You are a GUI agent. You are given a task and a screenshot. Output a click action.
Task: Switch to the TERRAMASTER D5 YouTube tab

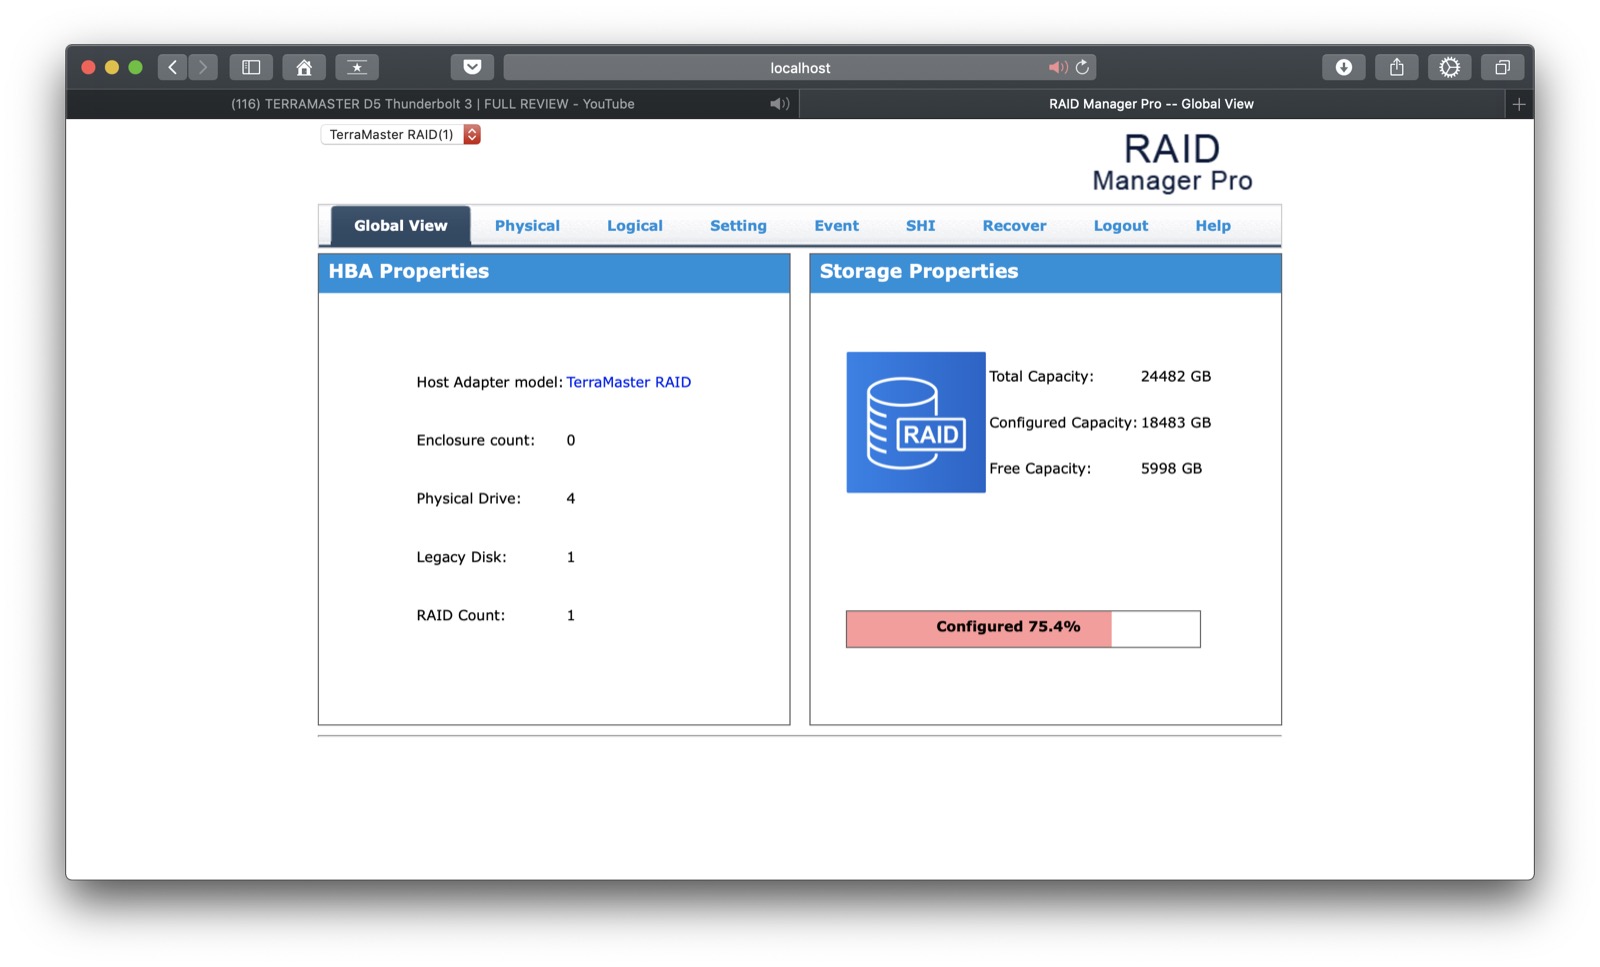433,104
